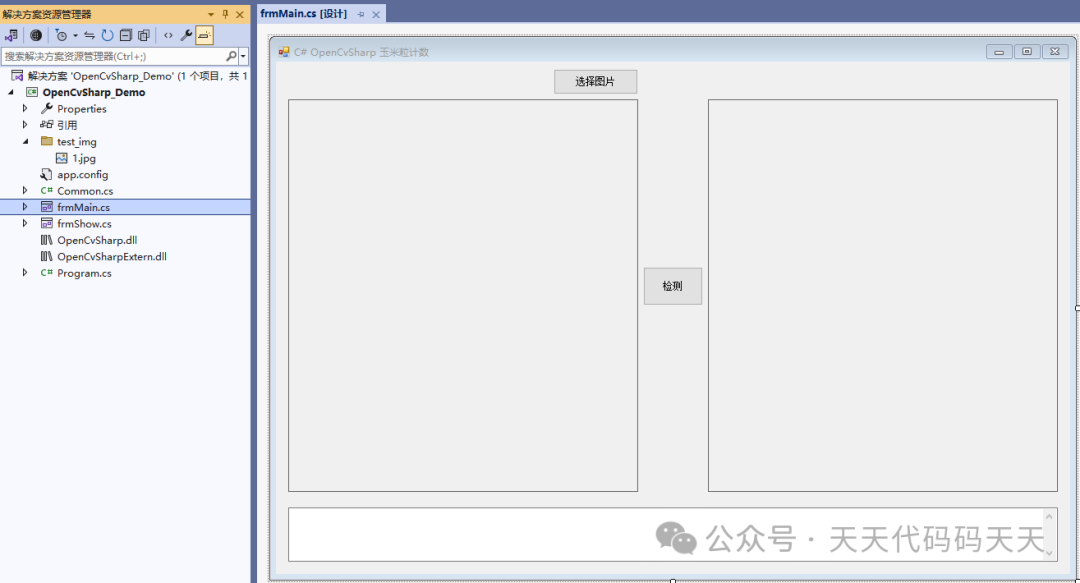Click the text box scrollbar up arrow
The height and width of the screenshot is (583, 1080).
tap(1049, 516)
